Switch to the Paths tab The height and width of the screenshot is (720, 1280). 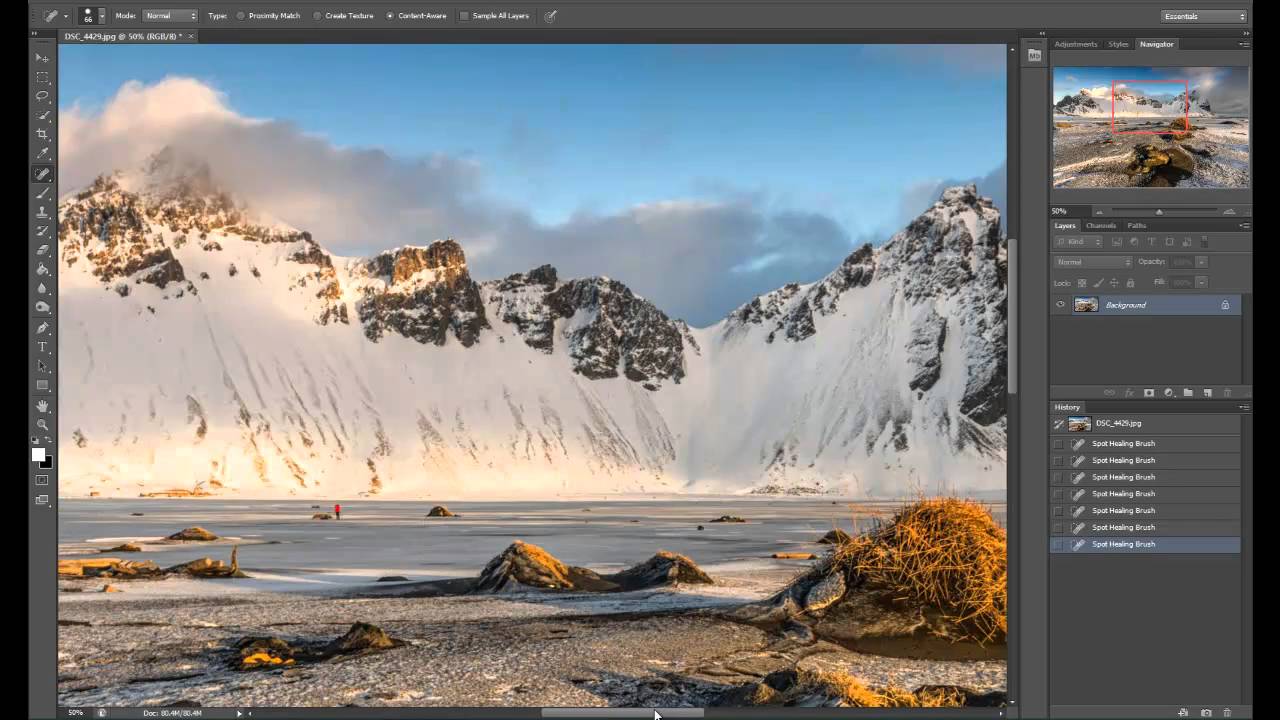(x=1137, y=225)
